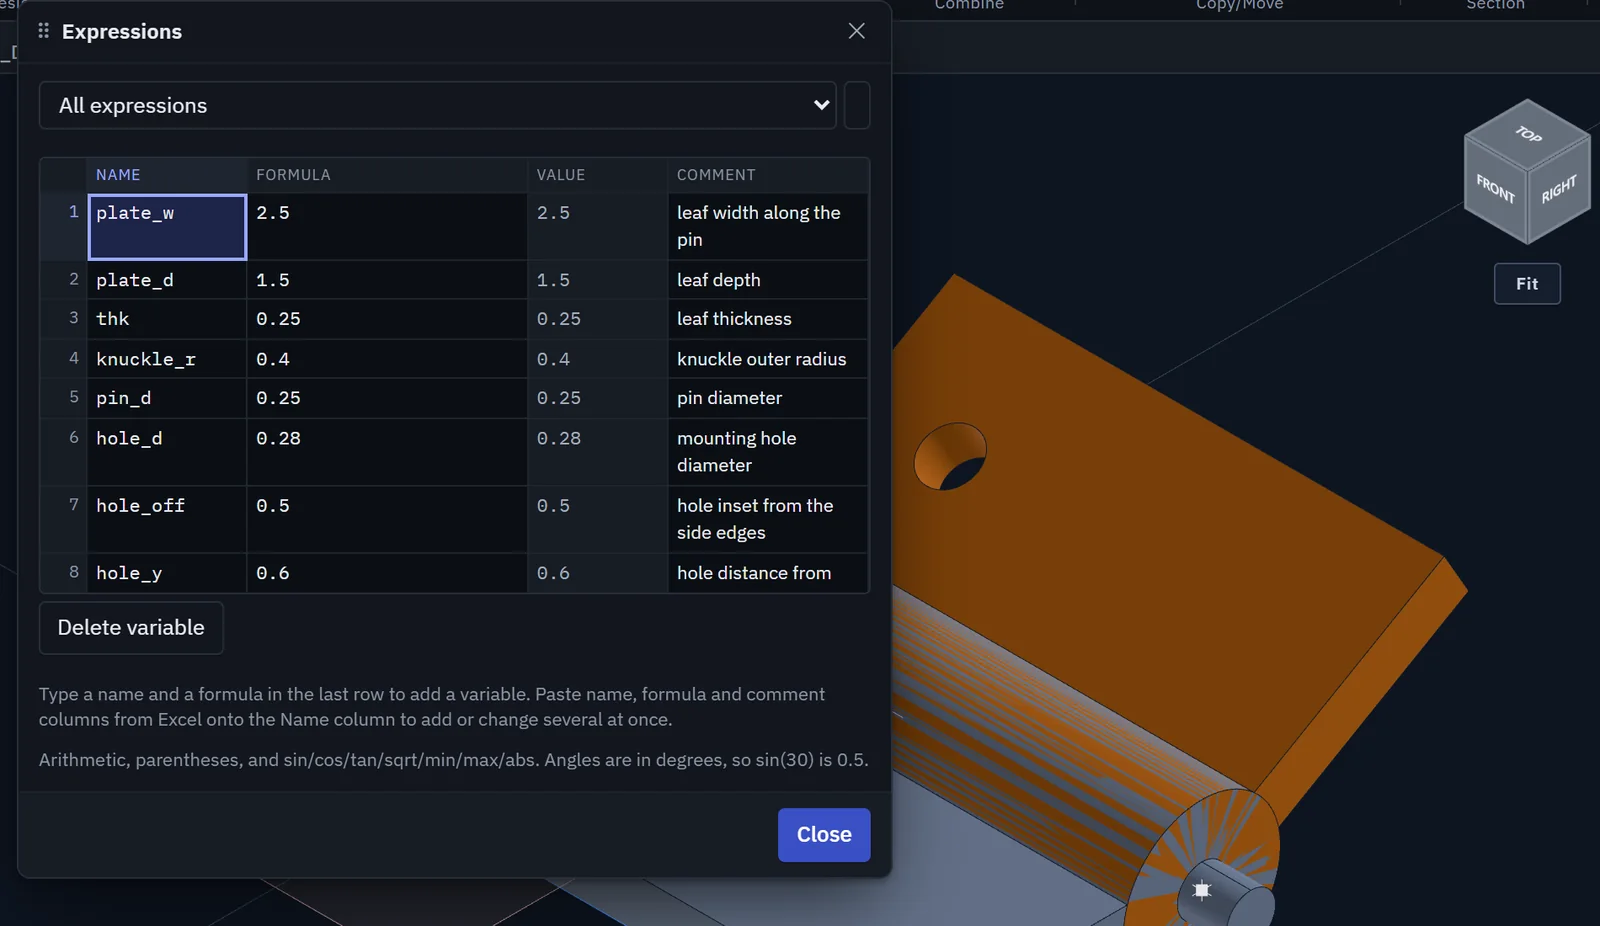Select the TOP face of the view cube

pyautogui.click(x=1528, y=133)
